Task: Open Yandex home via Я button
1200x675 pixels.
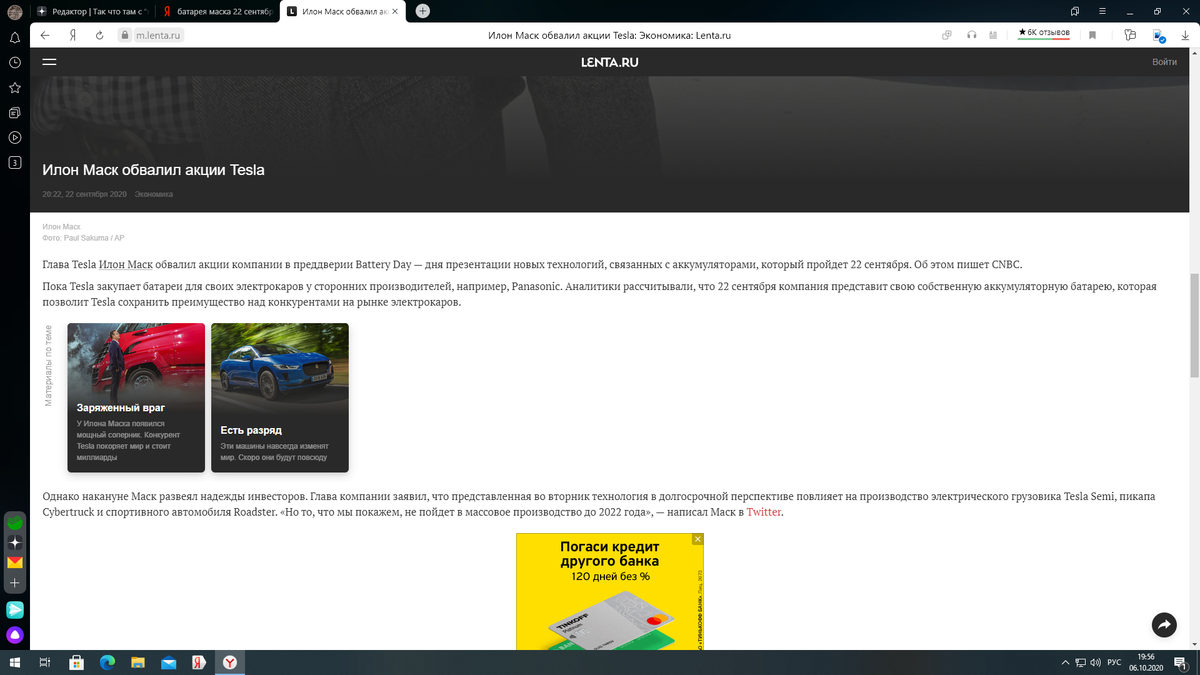Action: (73, 35)
